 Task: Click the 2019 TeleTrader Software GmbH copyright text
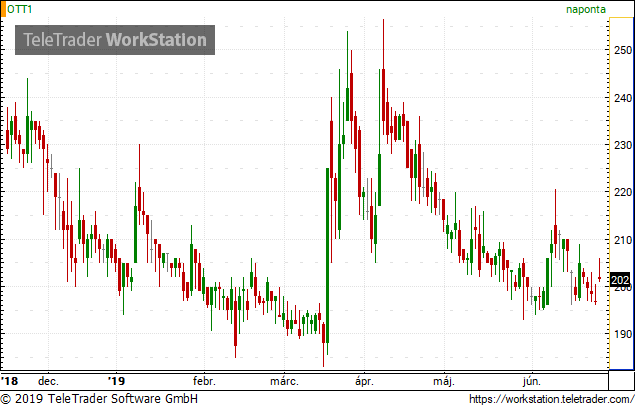click(x=99, y=399)
